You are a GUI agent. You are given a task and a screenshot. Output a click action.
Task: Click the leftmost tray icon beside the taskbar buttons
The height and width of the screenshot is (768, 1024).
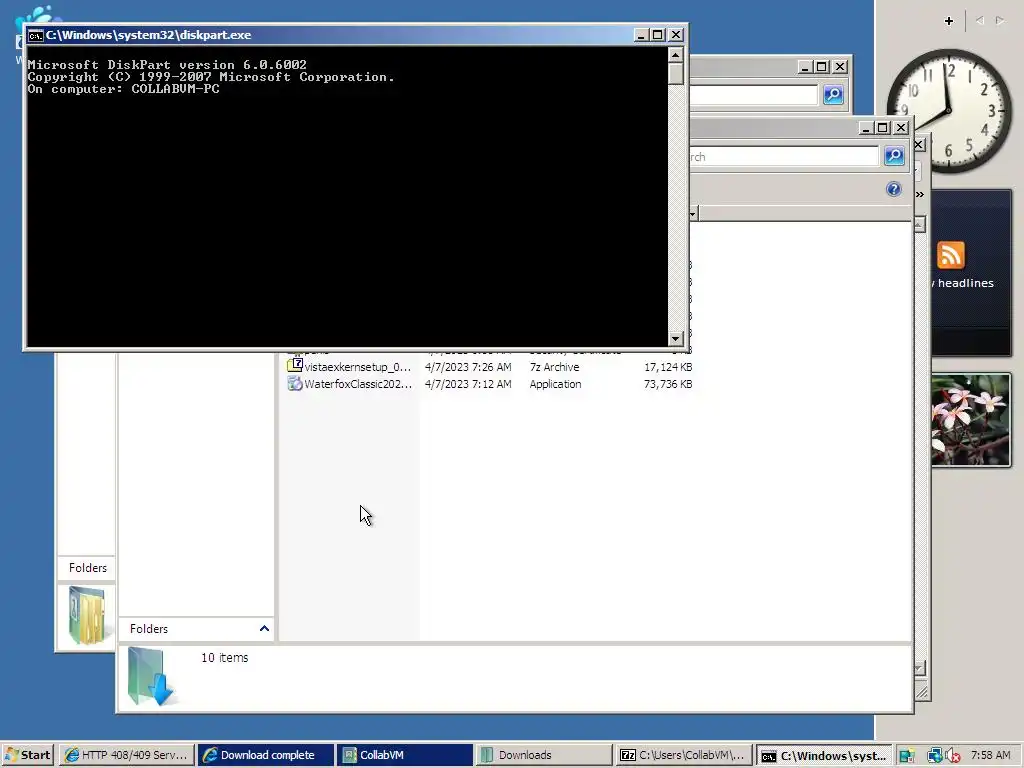pos(906,756)
